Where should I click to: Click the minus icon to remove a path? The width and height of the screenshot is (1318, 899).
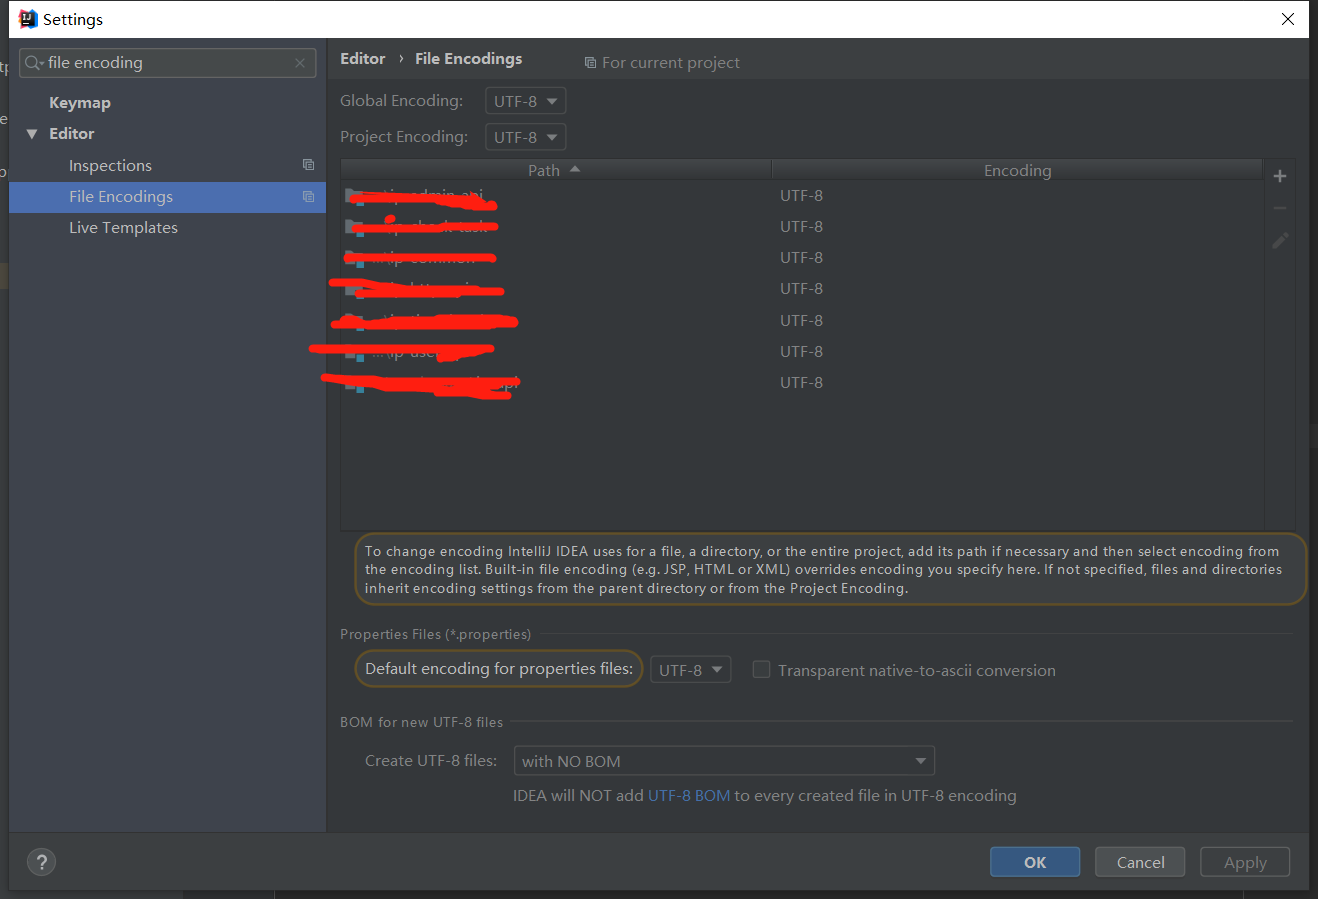click(x=1280, y=207)
